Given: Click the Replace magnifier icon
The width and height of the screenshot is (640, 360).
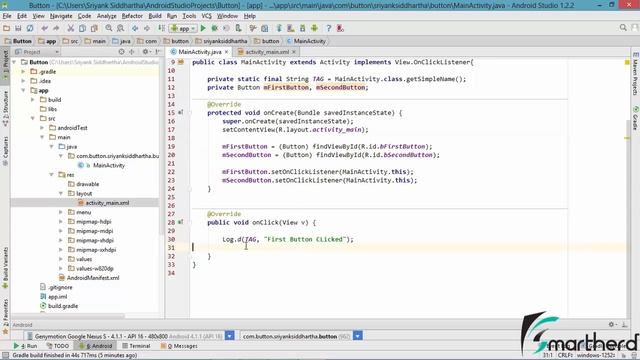Looking at the screenshot, I should pos(120,28).
